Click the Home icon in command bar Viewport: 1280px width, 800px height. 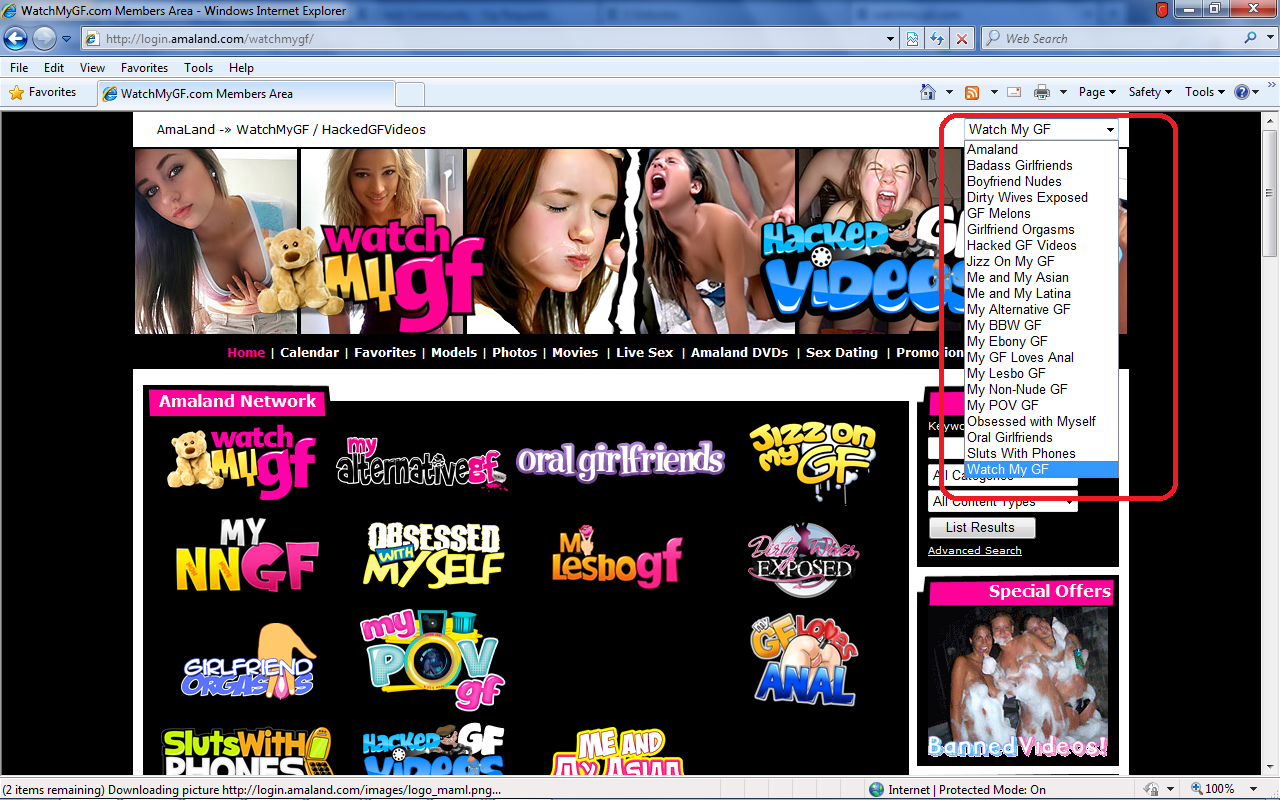(x=928, y=92)
